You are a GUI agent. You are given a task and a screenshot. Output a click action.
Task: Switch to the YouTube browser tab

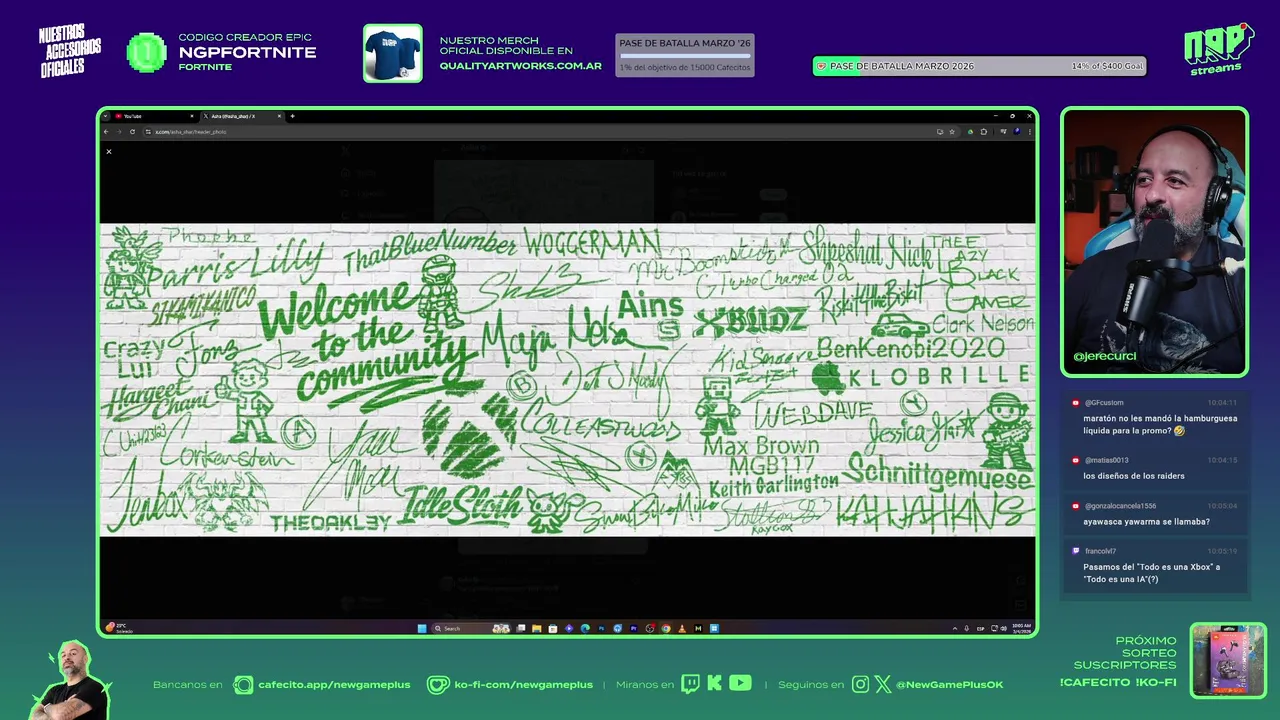(154, 116)
